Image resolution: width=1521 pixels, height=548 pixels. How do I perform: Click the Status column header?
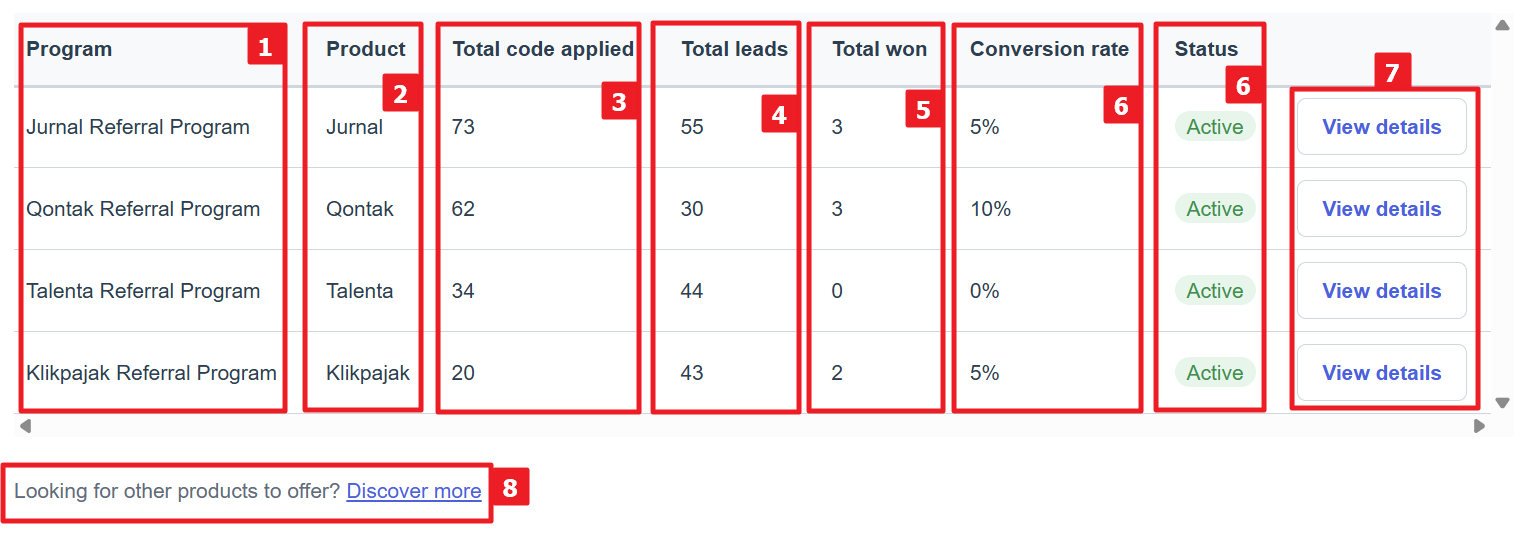tap(1206, 49)
